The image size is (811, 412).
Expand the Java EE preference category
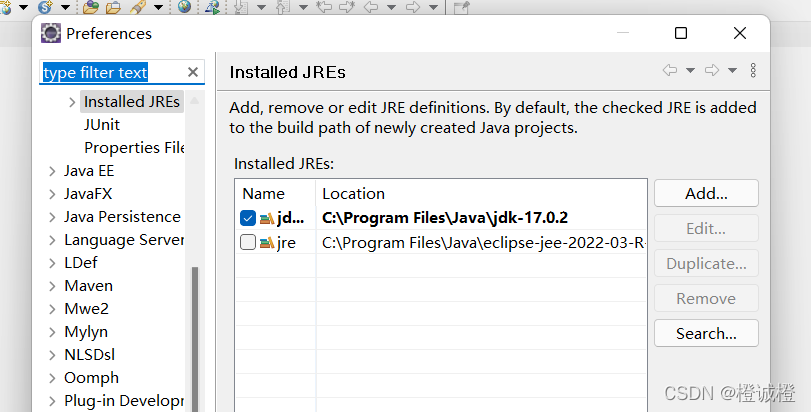pos(52,171)
